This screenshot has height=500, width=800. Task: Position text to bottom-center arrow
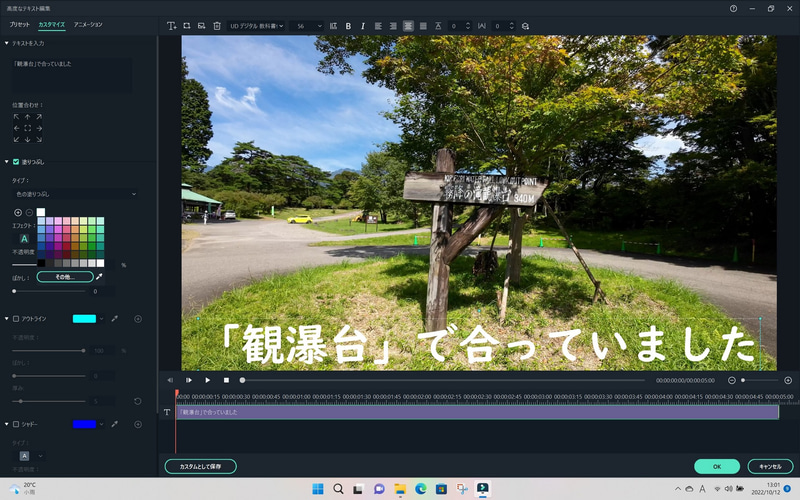(28, 139)
